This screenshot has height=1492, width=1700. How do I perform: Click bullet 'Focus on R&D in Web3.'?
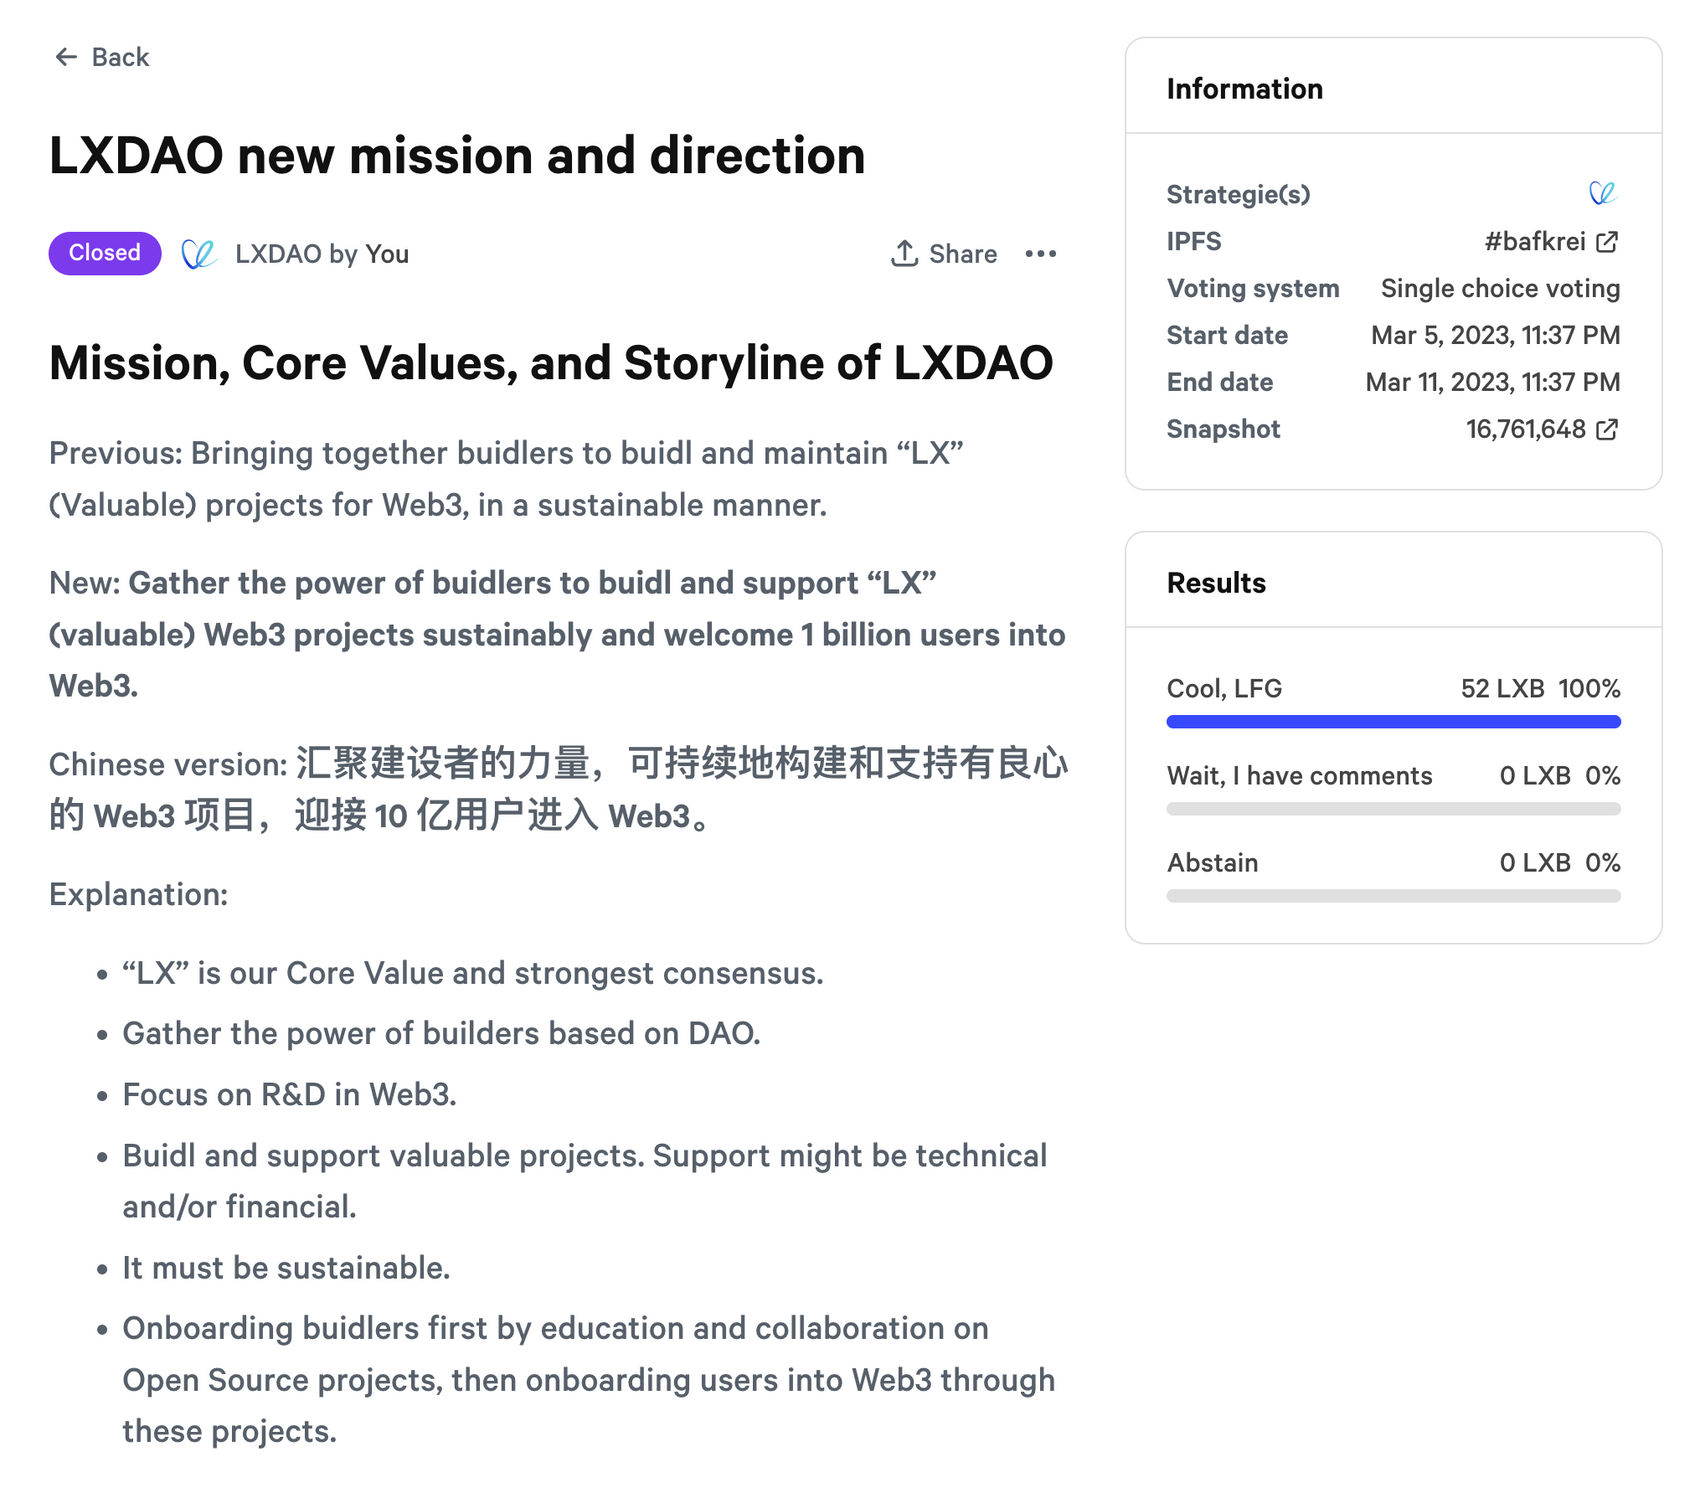[289, 1094]
